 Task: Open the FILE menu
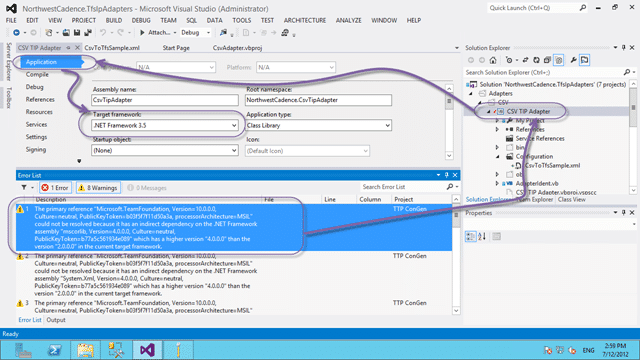(11, 20)
